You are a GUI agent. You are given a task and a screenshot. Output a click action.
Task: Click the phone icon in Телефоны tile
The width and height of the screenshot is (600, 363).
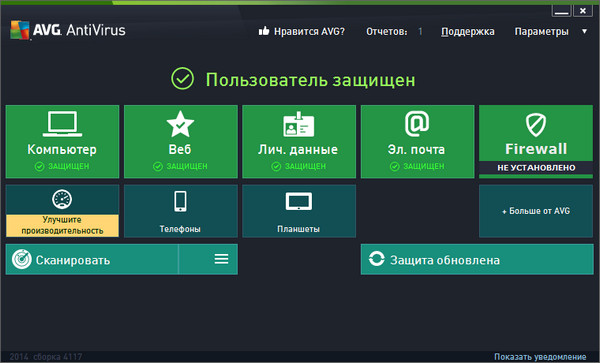coord(180,201)
